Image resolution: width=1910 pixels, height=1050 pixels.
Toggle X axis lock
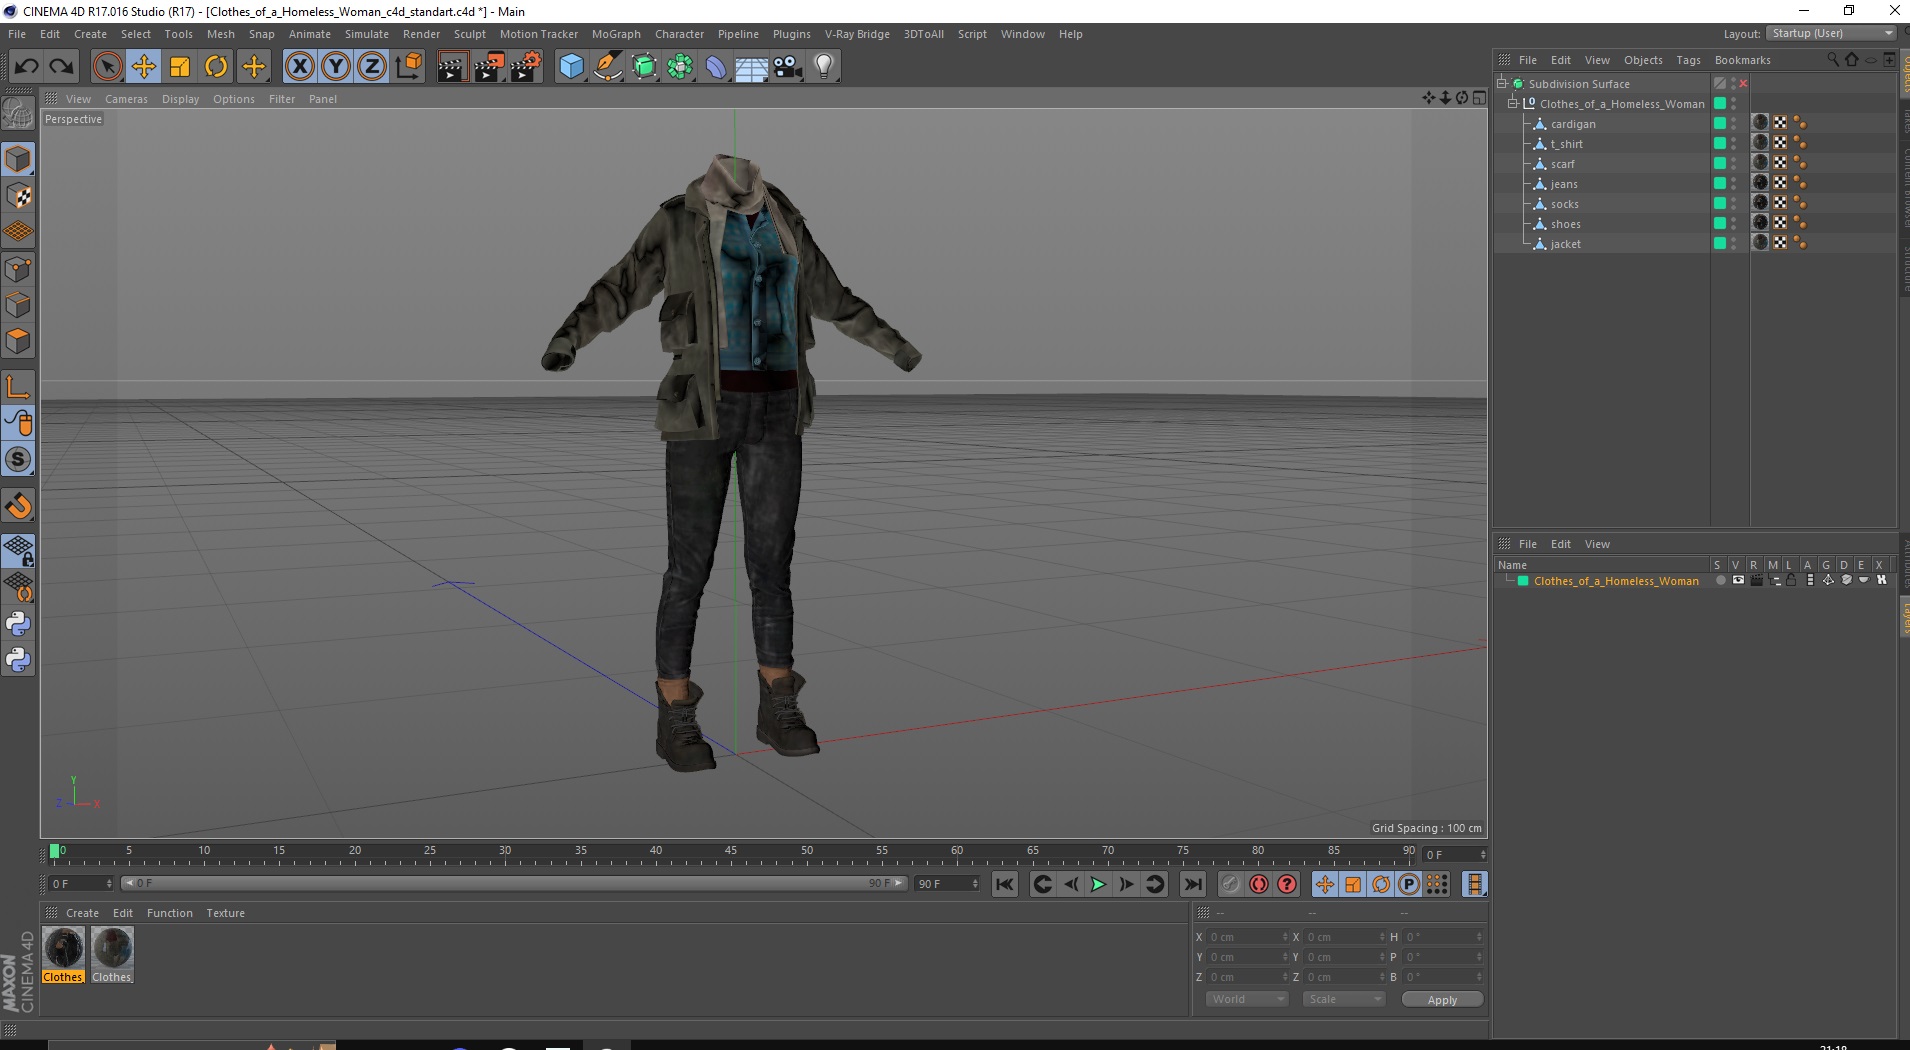point(299,67)
